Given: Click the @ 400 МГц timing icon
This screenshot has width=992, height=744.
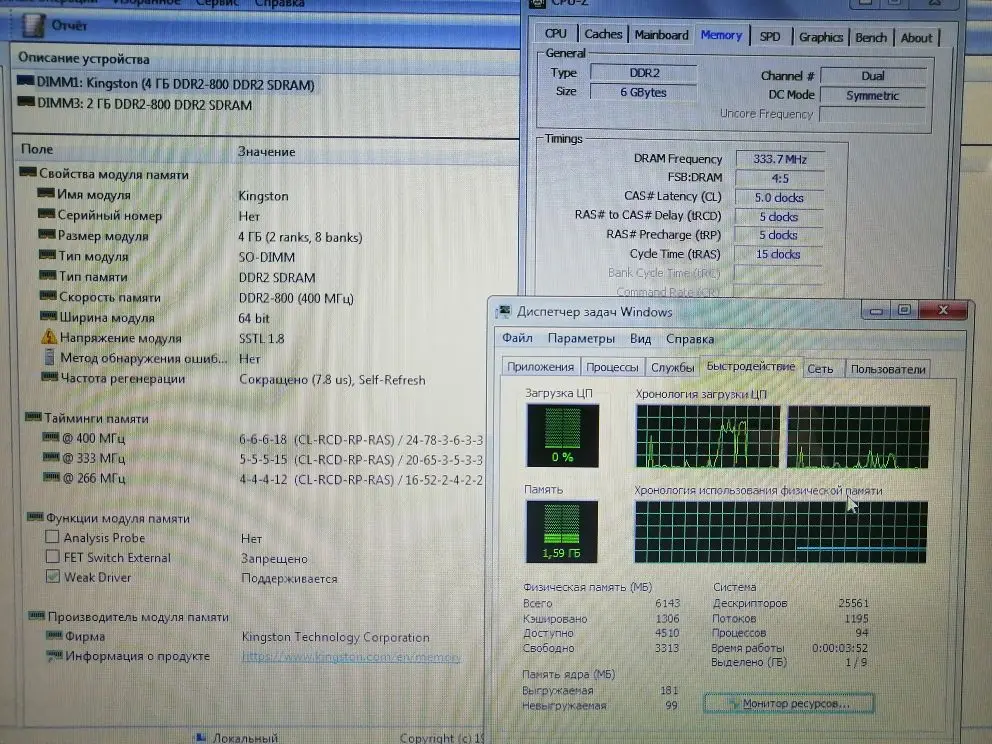Looking at the screenshot, I should pyautogui.click(x=51, y=437).
